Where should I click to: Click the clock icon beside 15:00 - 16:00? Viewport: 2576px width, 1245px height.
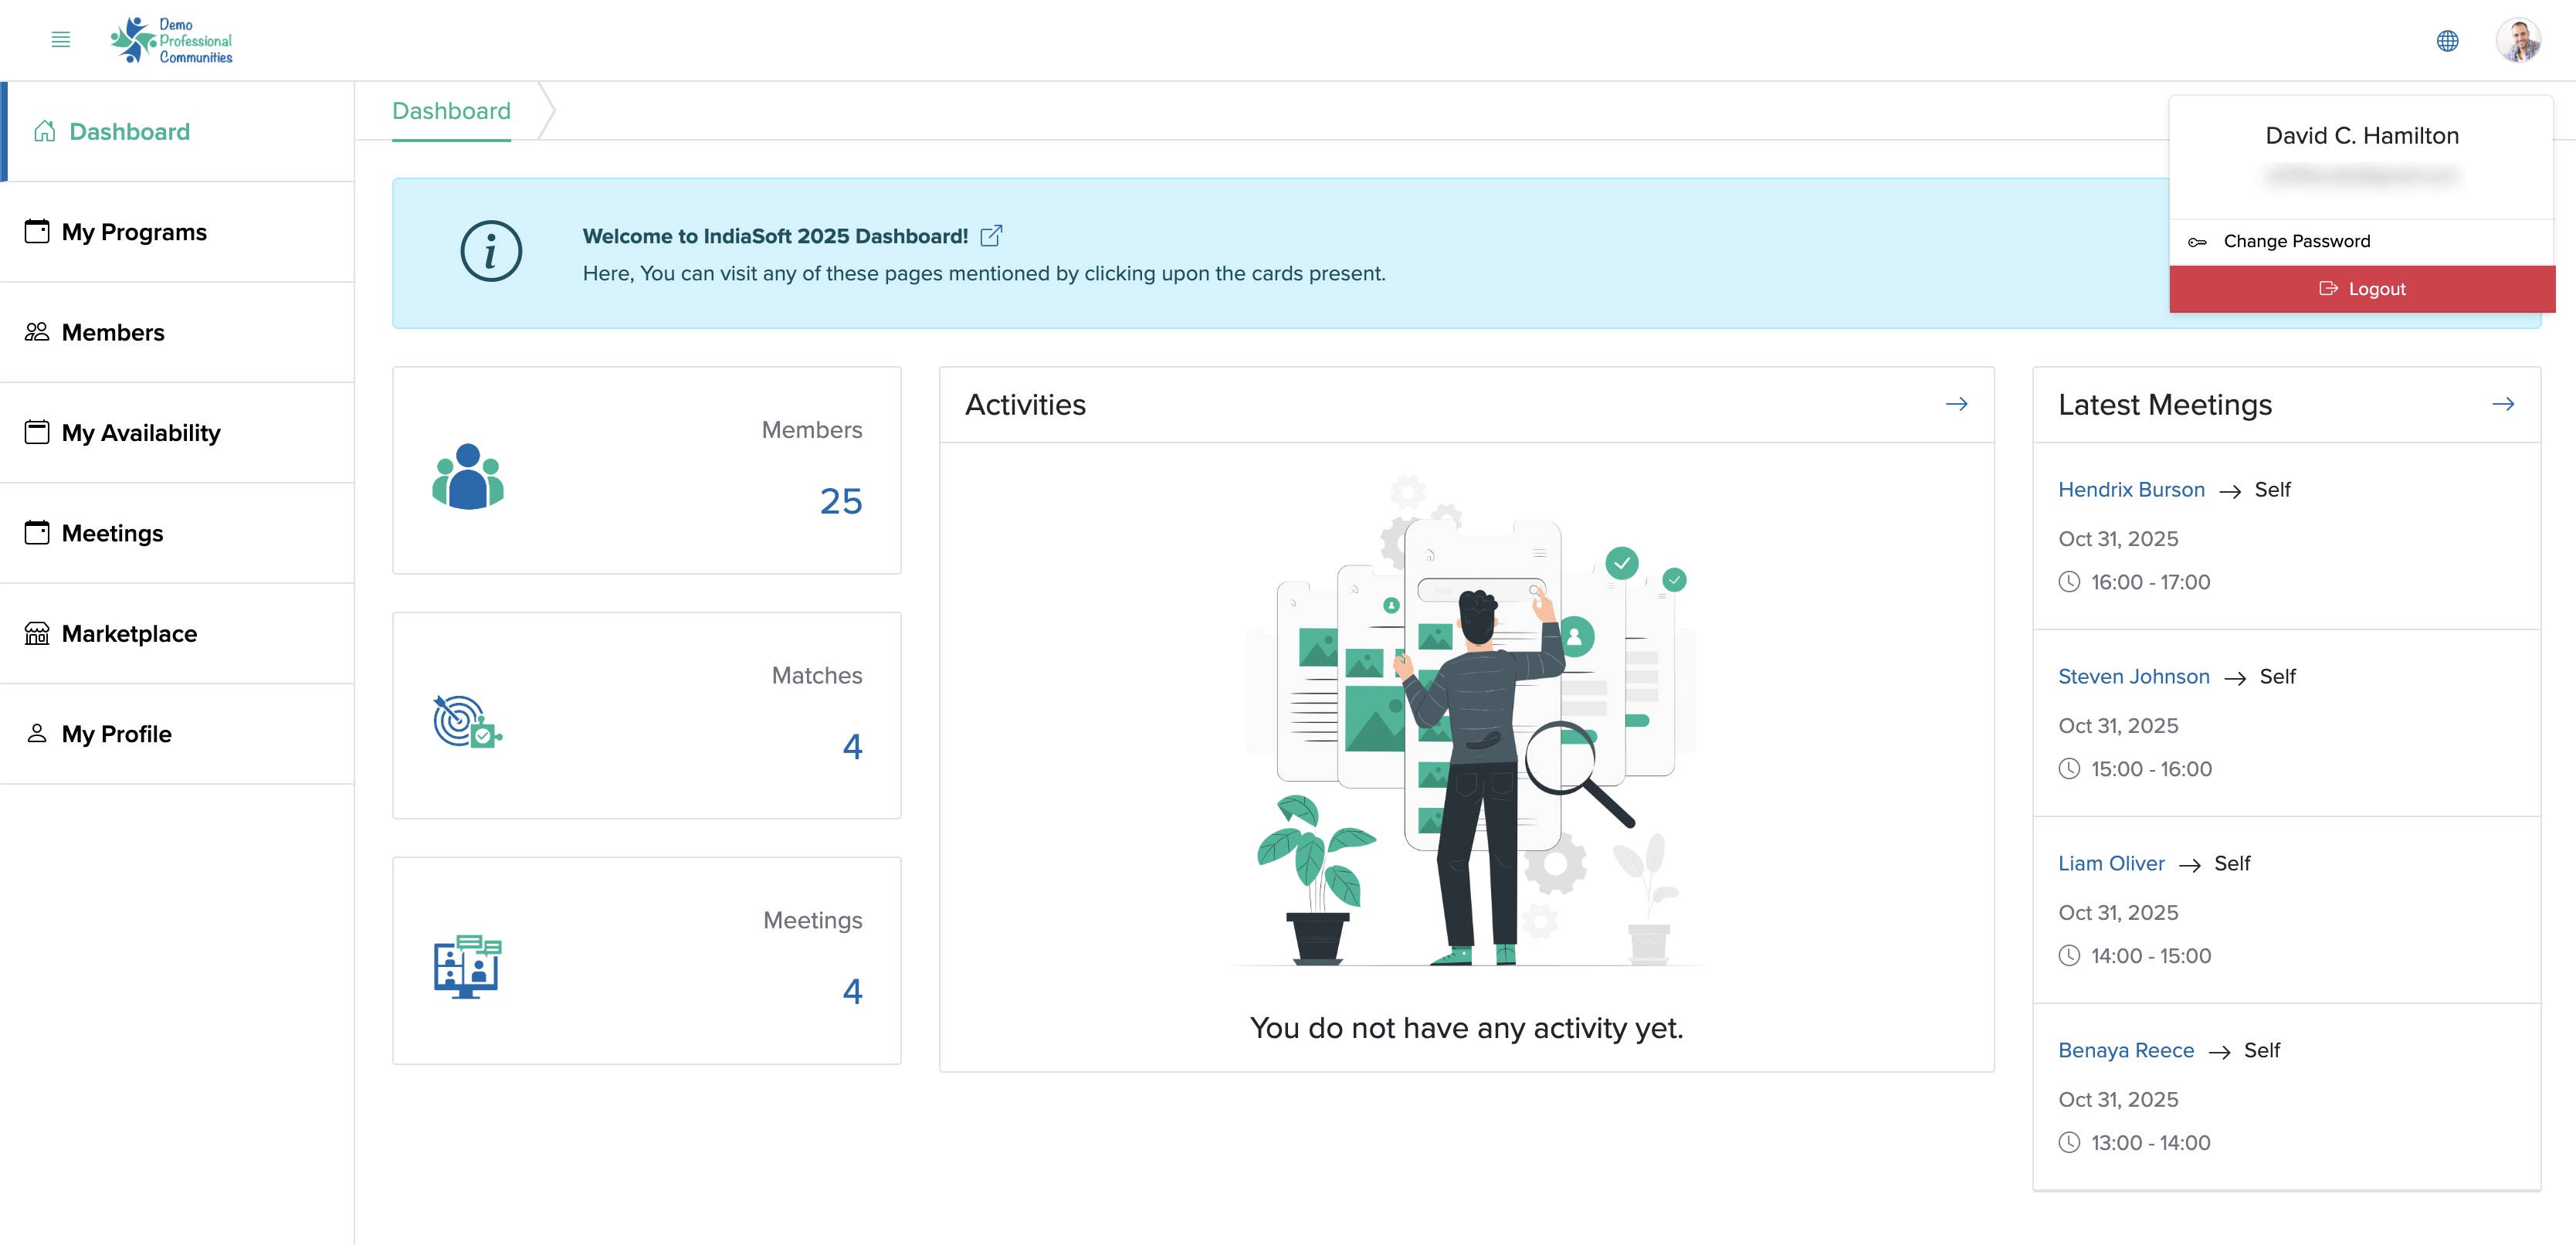(x=2069, y=769)
